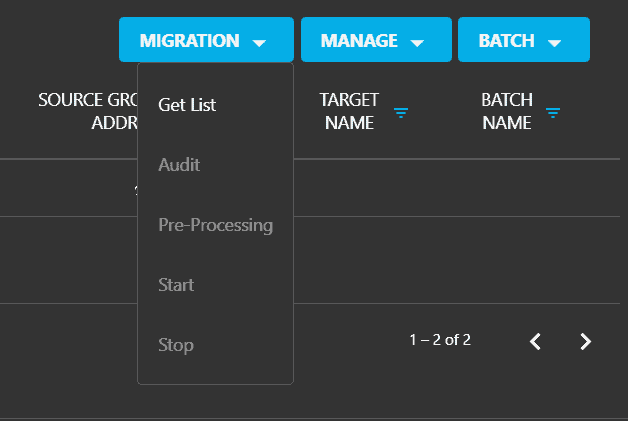Filter the Batch Name column
This screenshot has width=628, height=421.
click(x=553, y=112)
